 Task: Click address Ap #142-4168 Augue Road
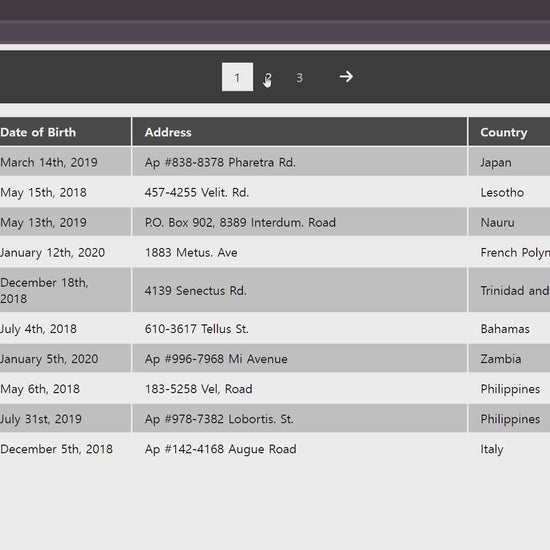[x=221, y=449]
